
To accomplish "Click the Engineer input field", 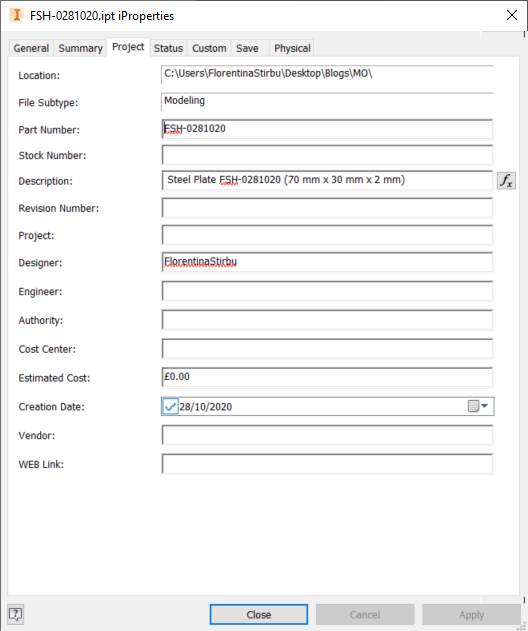I will coord(327,291).
